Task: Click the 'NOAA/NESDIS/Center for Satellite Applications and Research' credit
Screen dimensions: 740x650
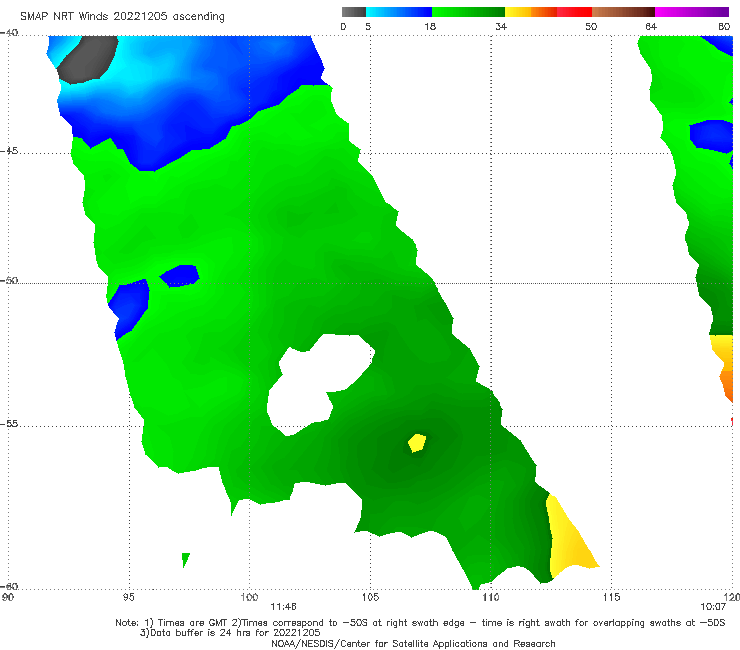Action: coord(413,644)
